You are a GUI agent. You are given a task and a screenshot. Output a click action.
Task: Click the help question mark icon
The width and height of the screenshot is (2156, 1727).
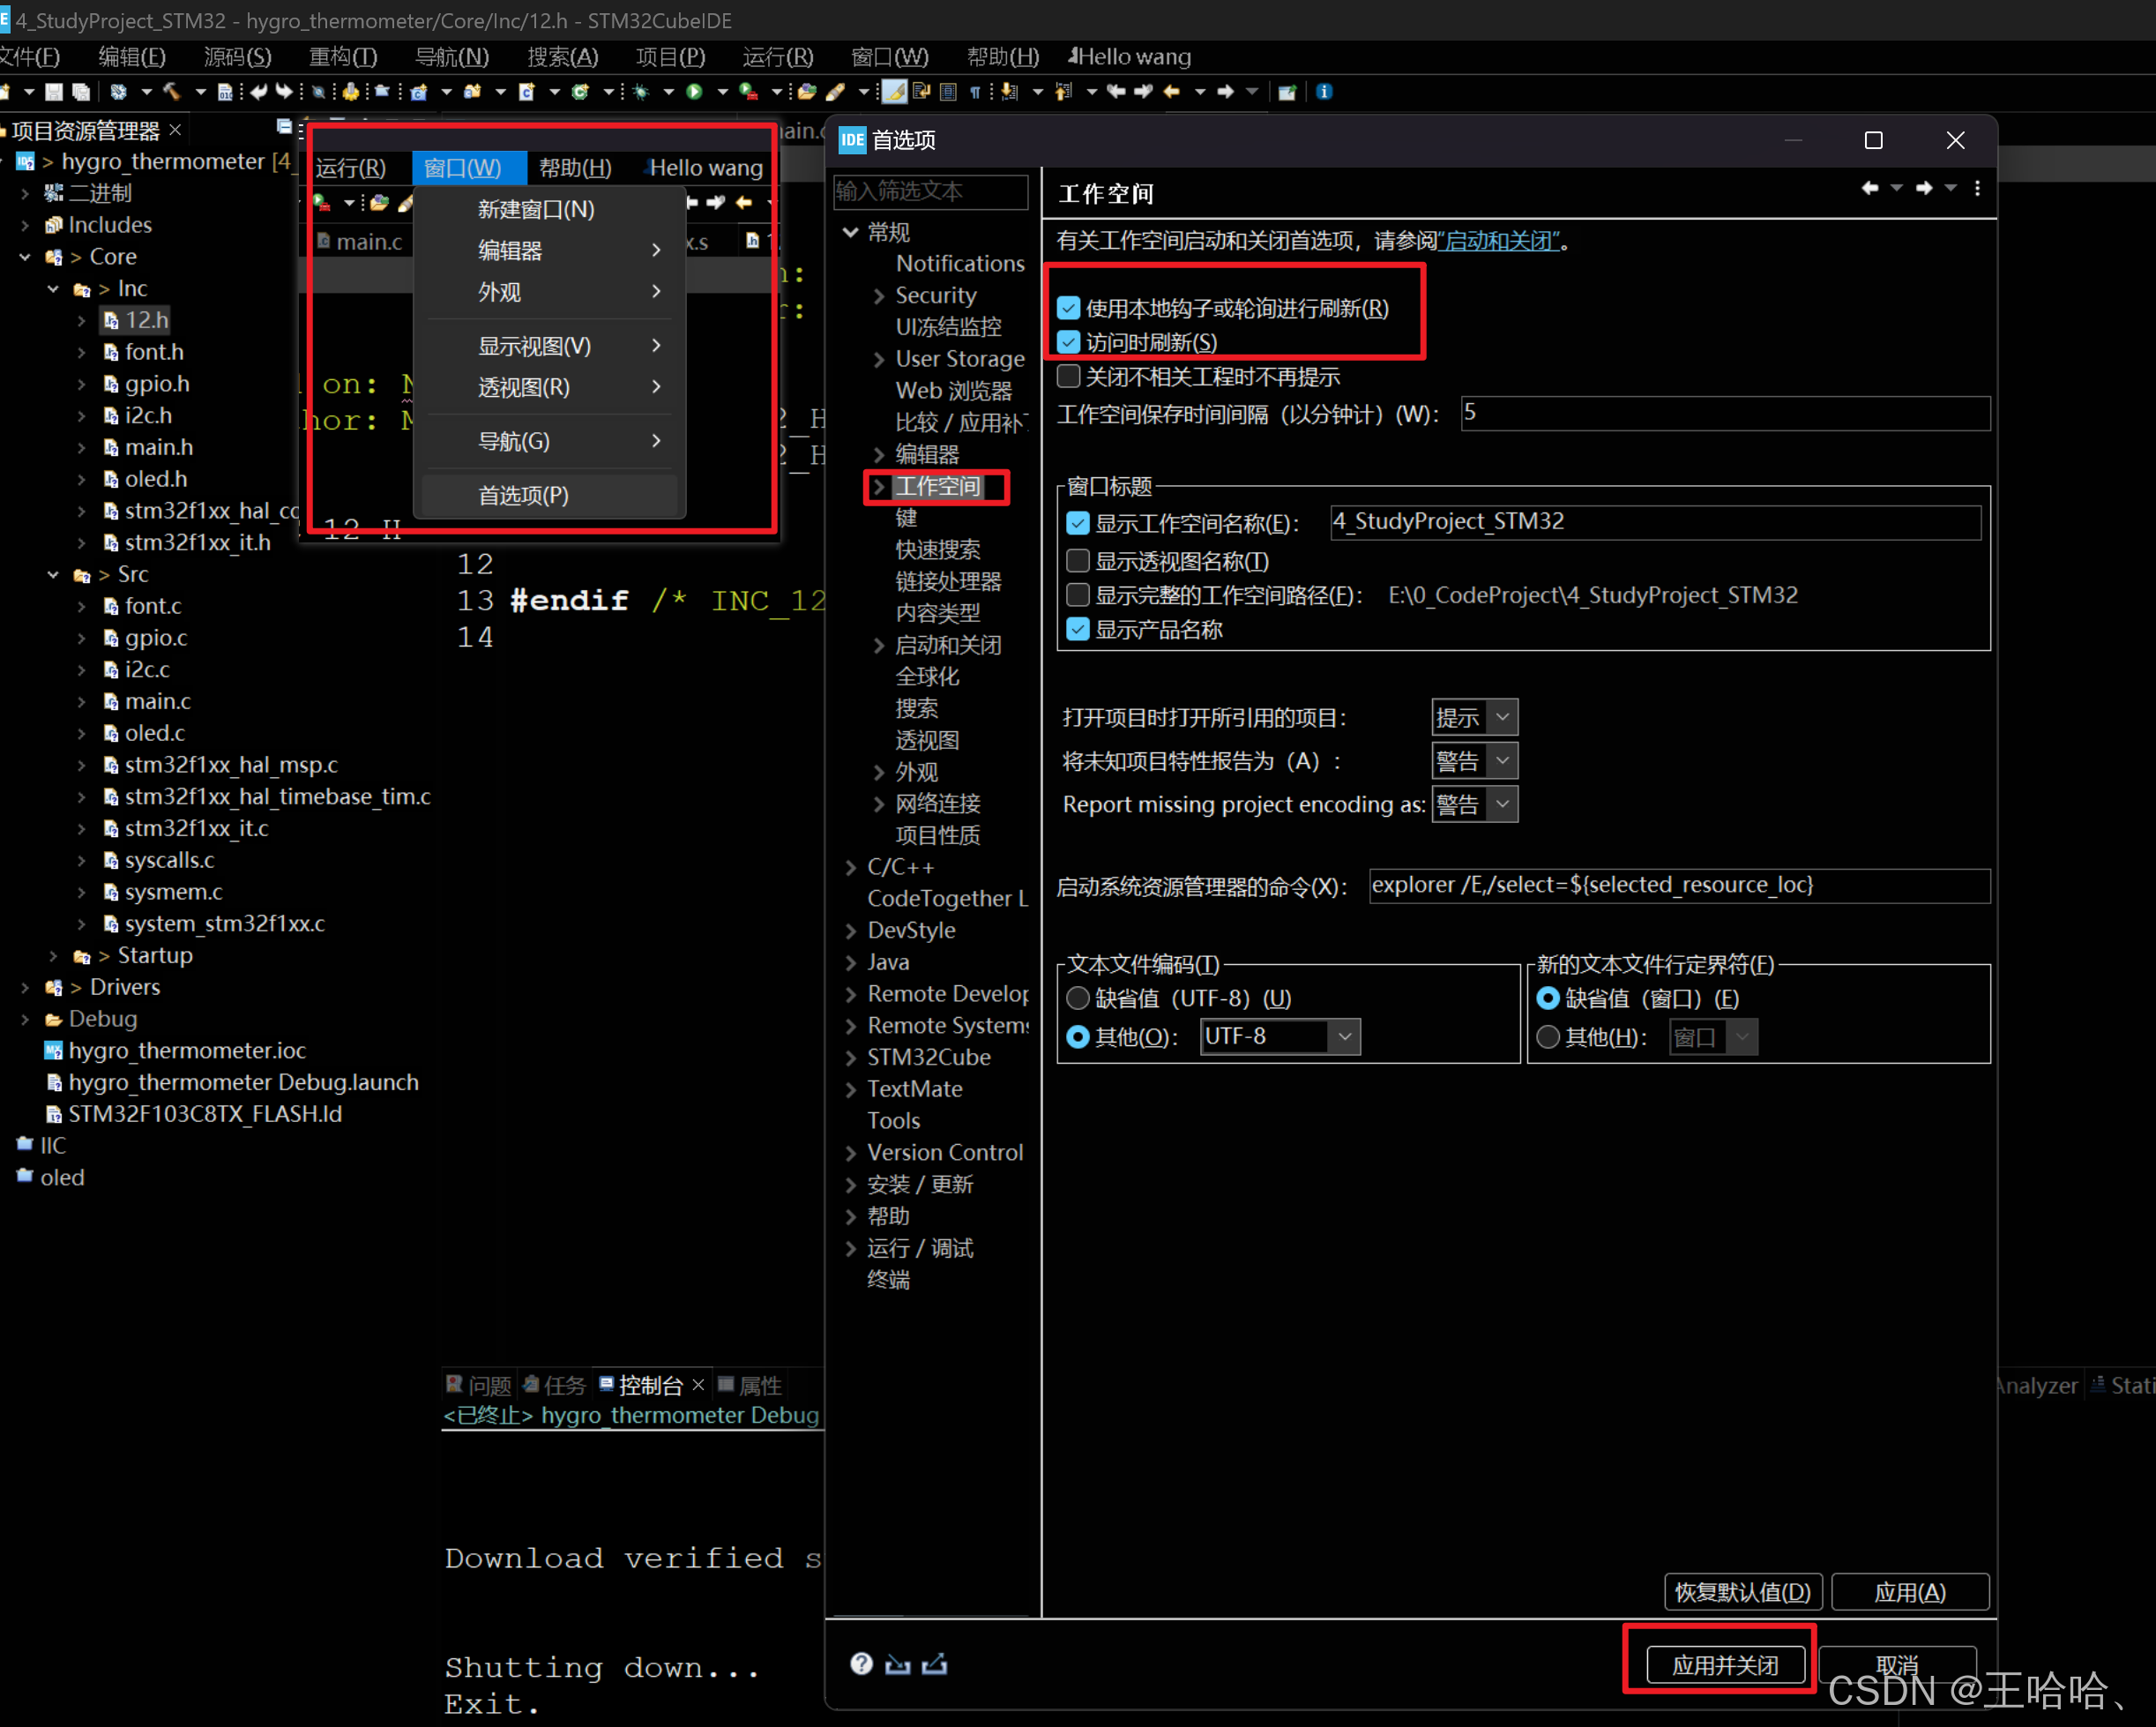(861, 1663)
